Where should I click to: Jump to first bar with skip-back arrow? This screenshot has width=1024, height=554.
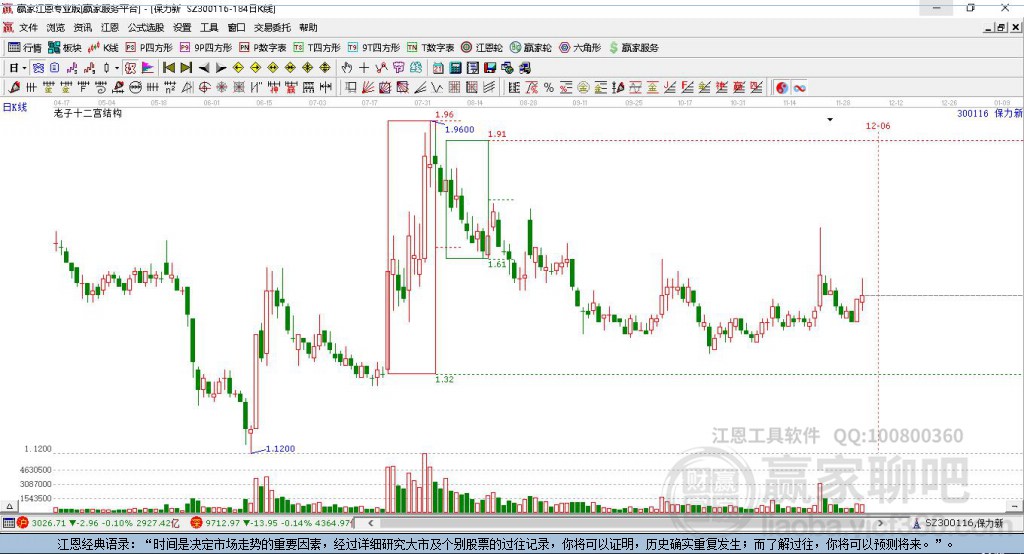coord(168,68)
